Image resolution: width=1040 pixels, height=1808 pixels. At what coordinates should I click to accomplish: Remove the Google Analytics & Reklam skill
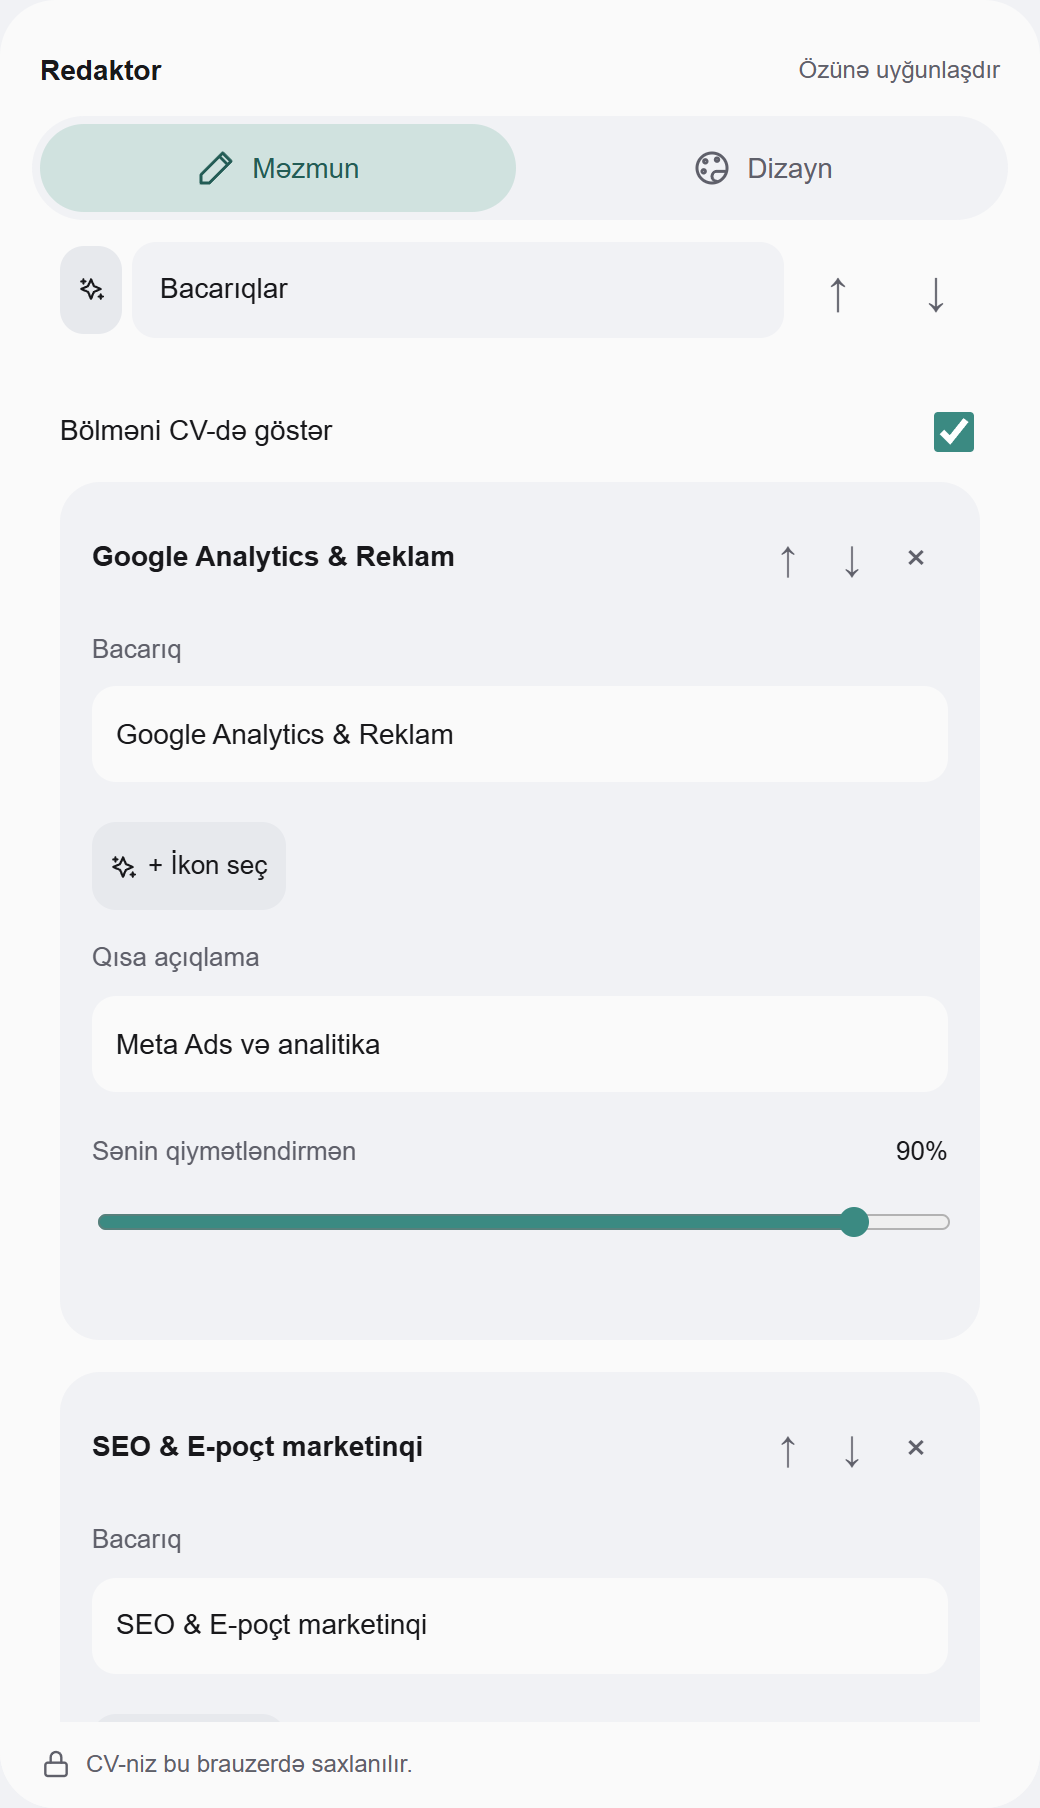[916, 558]
